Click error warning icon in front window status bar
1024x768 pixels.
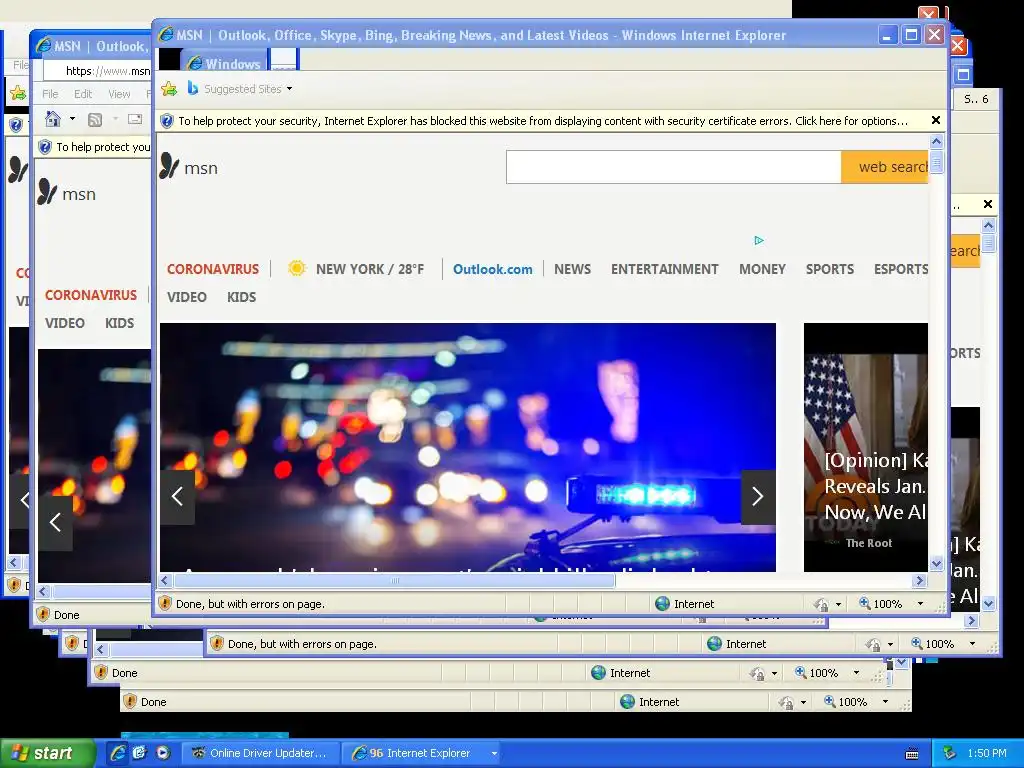coord(165,603)
